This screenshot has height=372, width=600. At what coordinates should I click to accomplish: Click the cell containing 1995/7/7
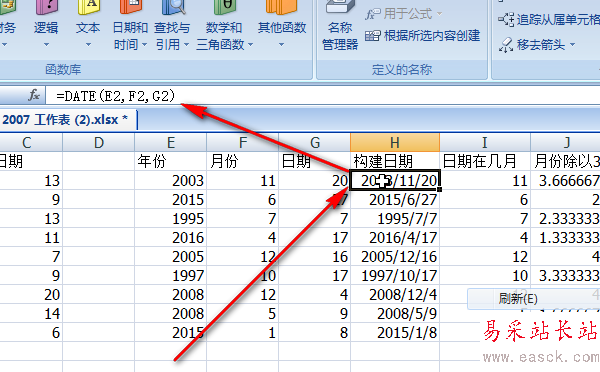(395, 219)
